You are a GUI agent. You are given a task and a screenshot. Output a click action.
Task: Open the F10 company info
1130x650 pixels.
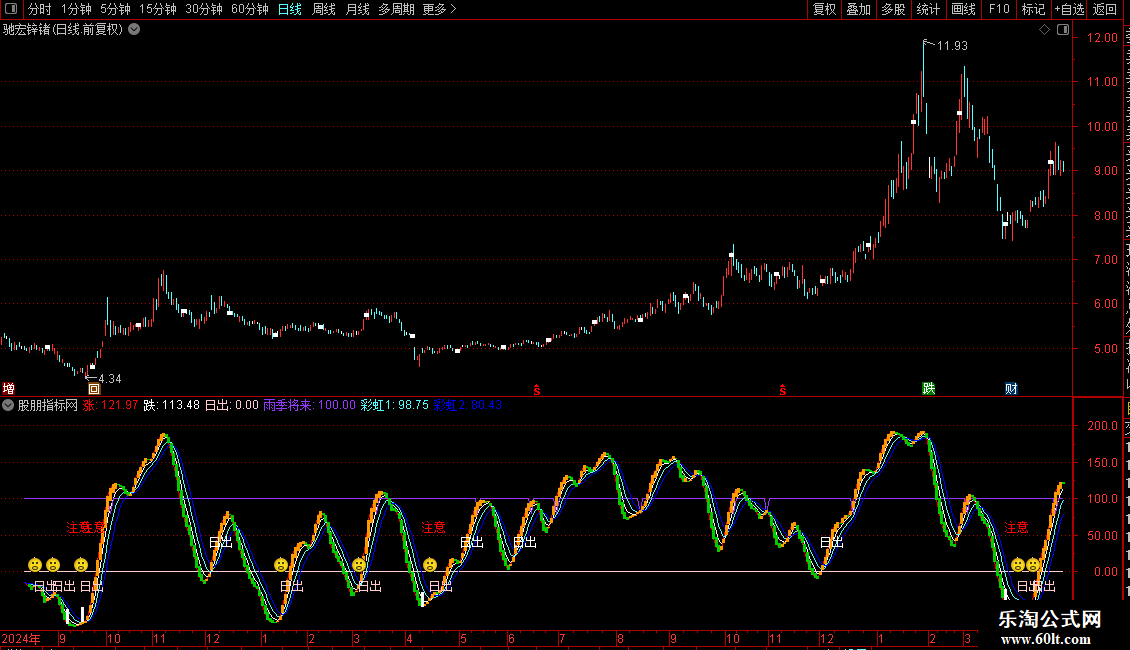pyautogui.click(x=999, y=9)
